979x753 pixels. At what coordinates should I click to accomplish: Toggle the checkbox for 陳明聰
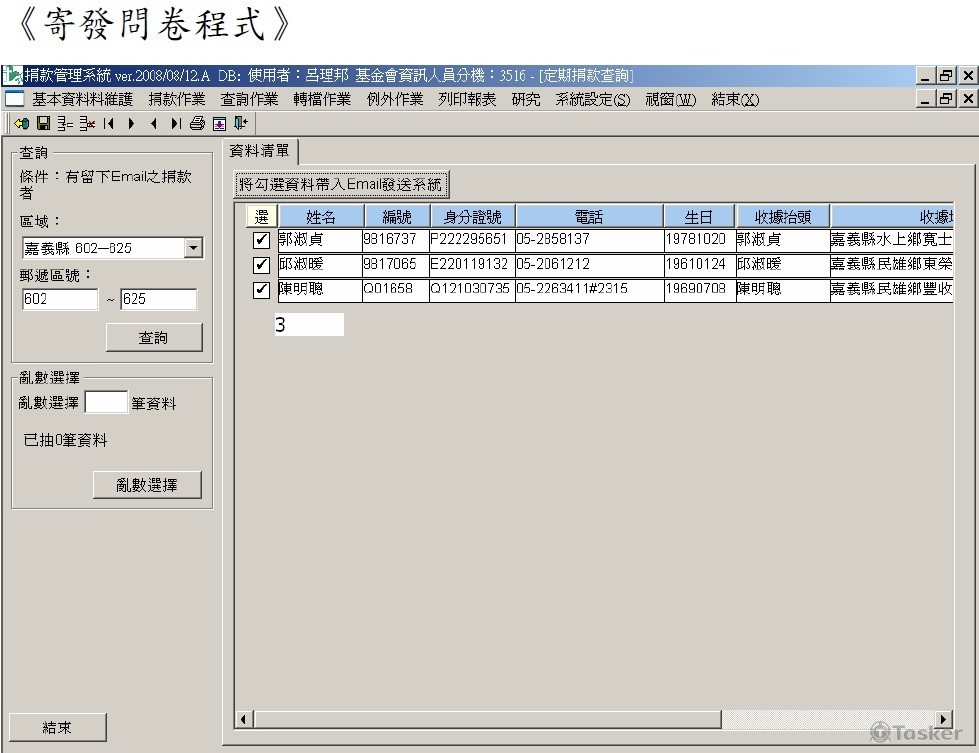tap(262, 290)
